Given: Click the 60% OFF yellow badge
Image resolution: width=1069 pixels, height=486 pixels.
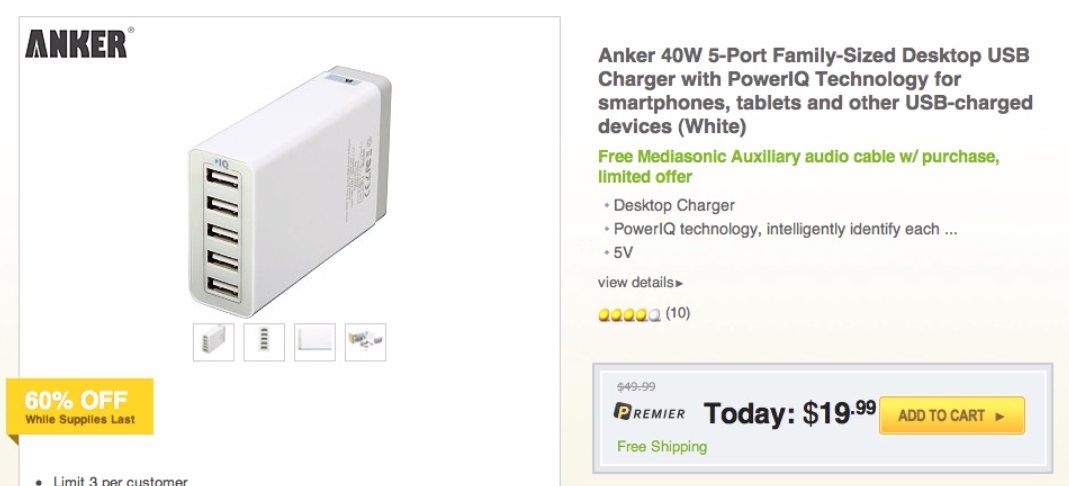Looking at the screenshot, I should [x=80, y=406].
